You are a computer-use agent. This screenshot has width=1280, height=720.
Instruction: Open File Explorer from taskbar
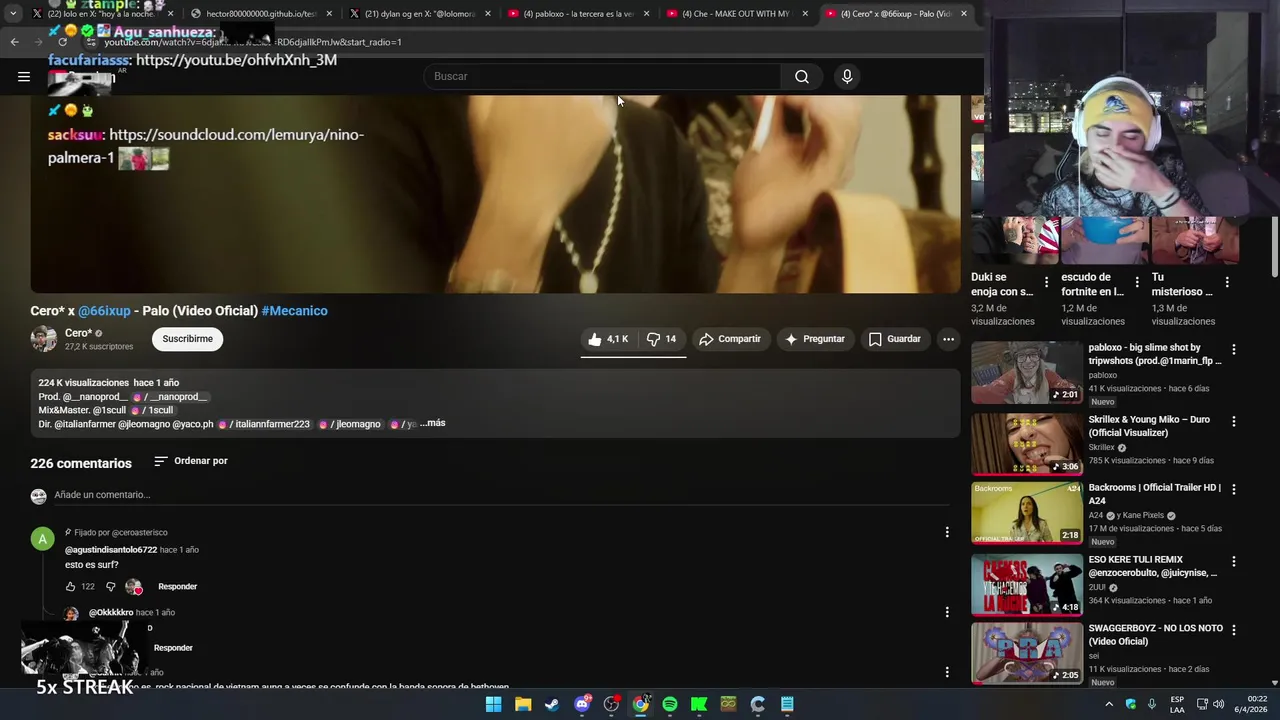tap(523, 704)
